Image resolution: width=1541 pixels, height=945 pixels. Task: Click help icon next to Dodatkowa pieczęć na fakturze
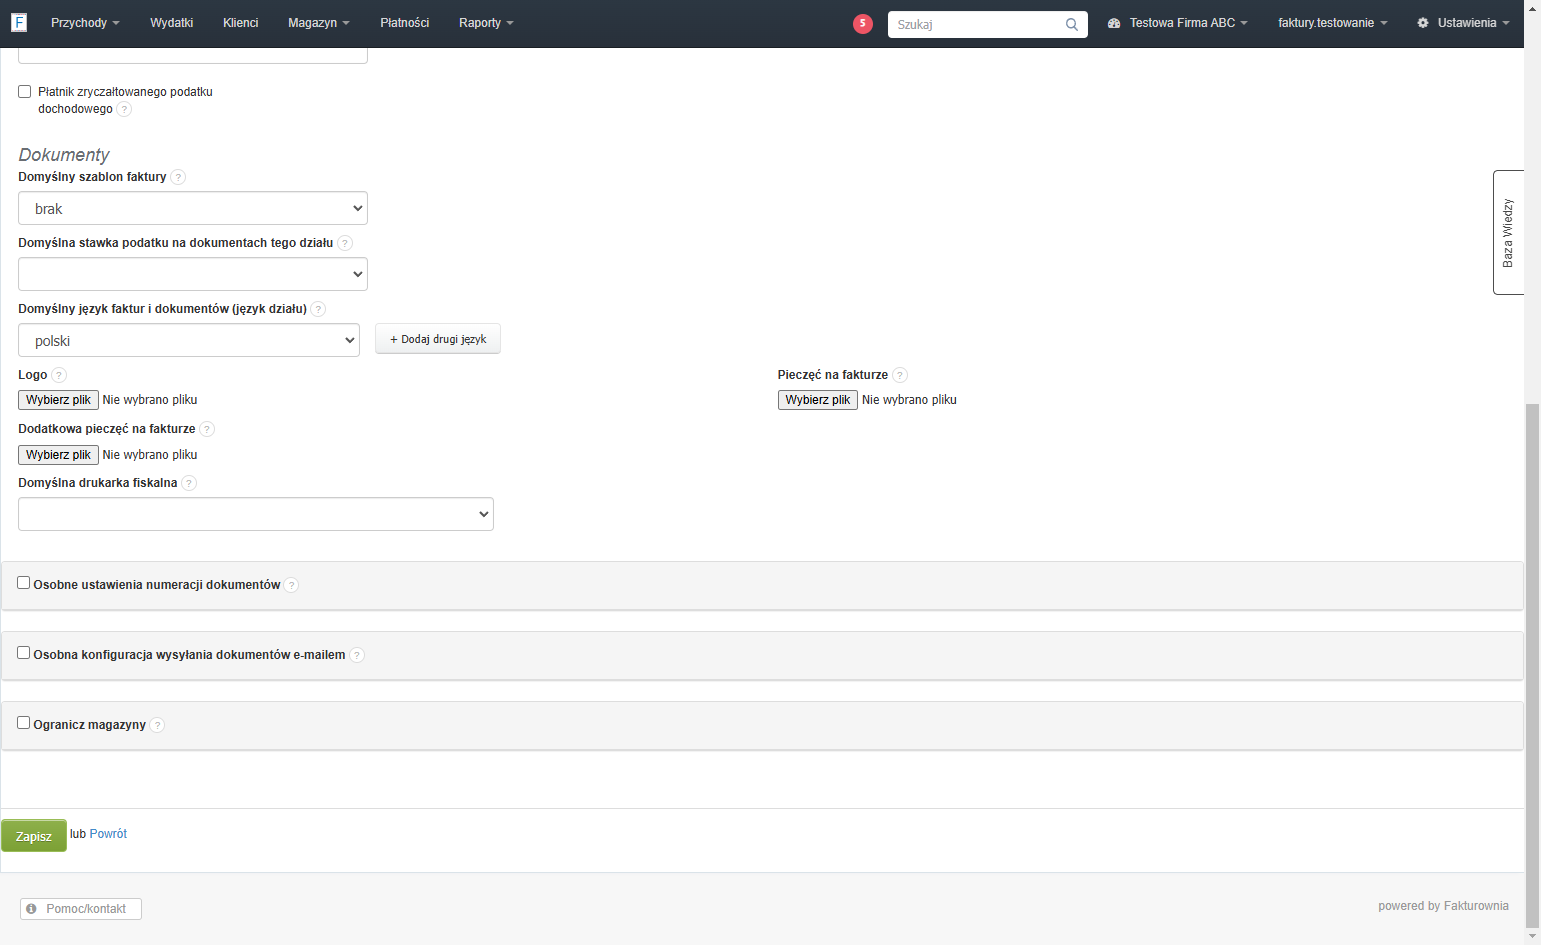(x=207, y=429)
